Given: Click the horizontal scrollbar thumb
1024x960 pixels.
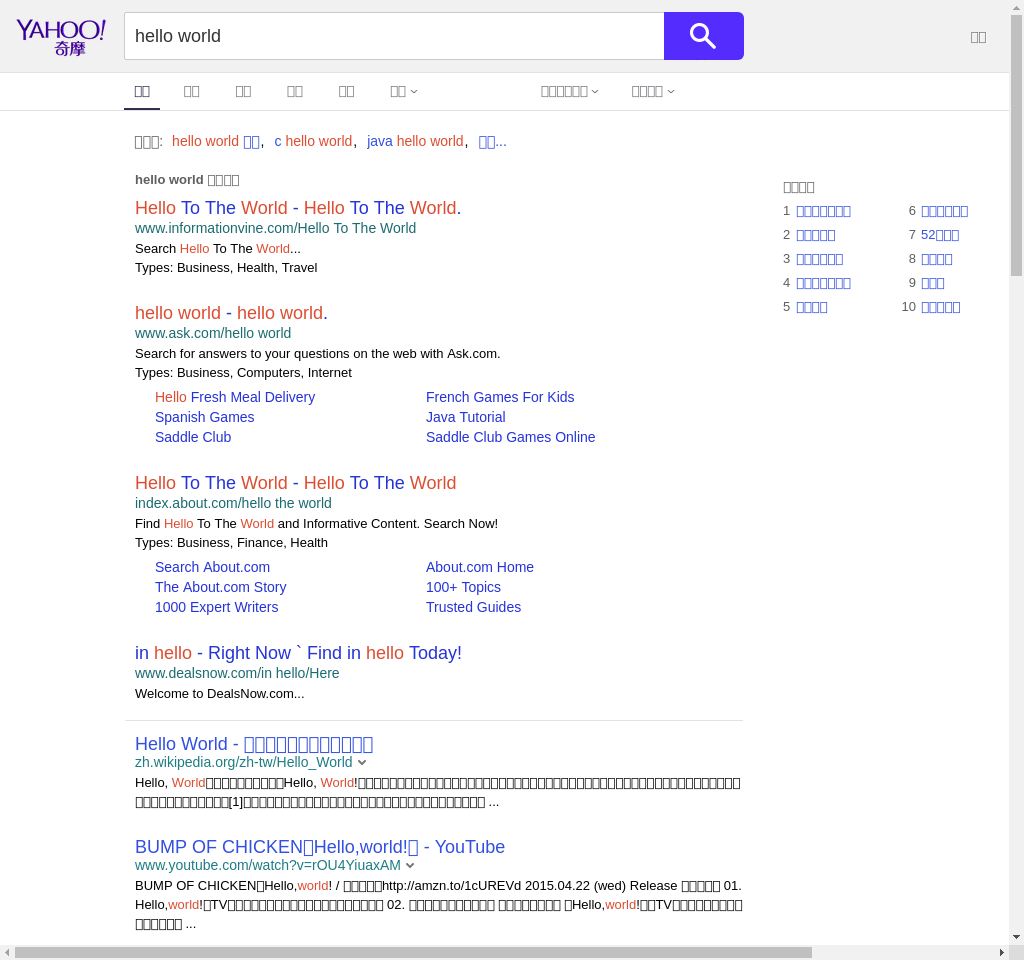Looking at the screenshot, I should point(413,953).
